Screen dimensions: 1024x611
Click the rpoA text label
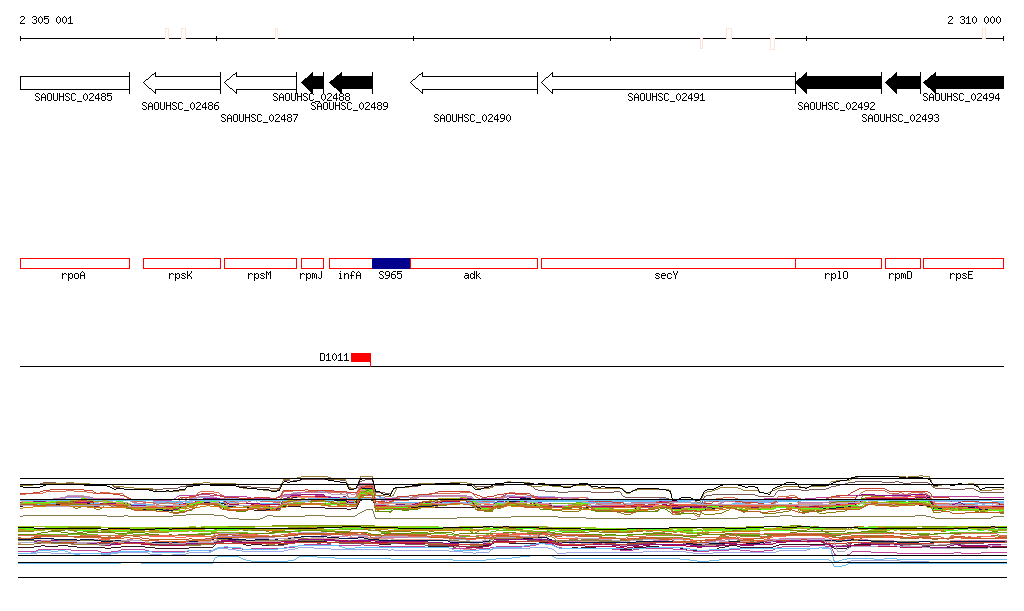tap(73, 275)
